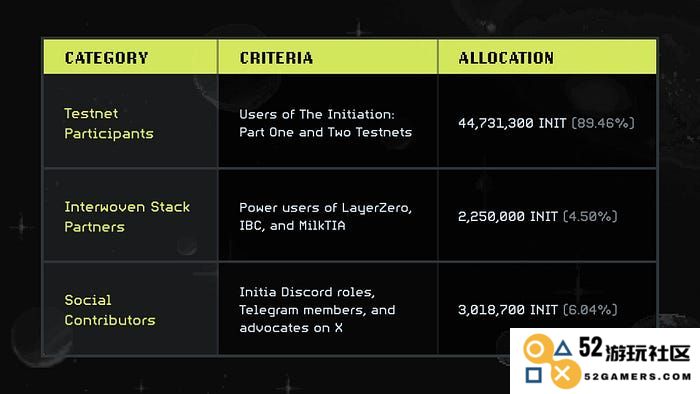Screen dimensions: 700x394
Task: Click the 44,731,300 INIT allocation value
Action: point(512,123)
